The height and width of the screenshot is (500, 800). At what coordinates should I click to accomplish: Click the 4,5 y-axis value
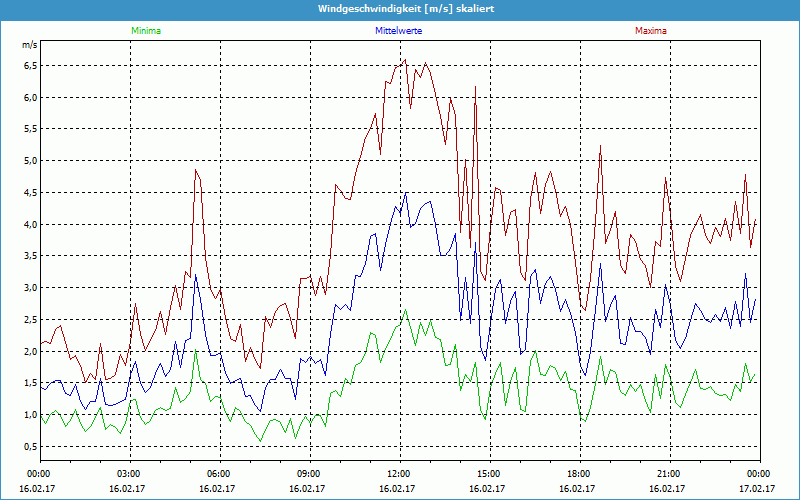pos(32,193)
